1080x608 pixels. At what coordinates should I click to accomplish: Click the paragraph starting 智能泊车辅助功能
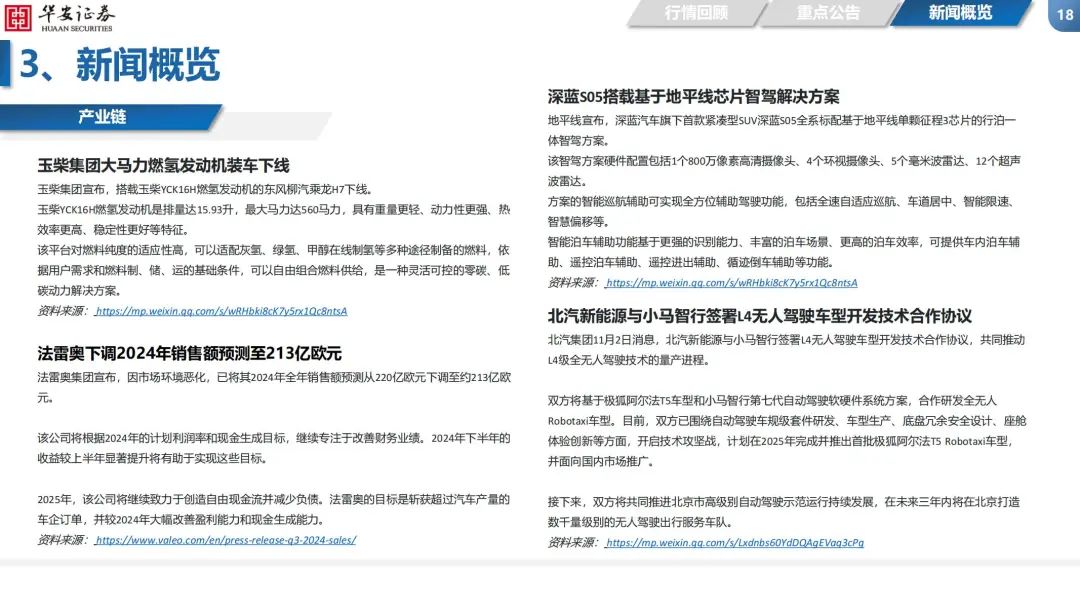(x=784, y=253)
